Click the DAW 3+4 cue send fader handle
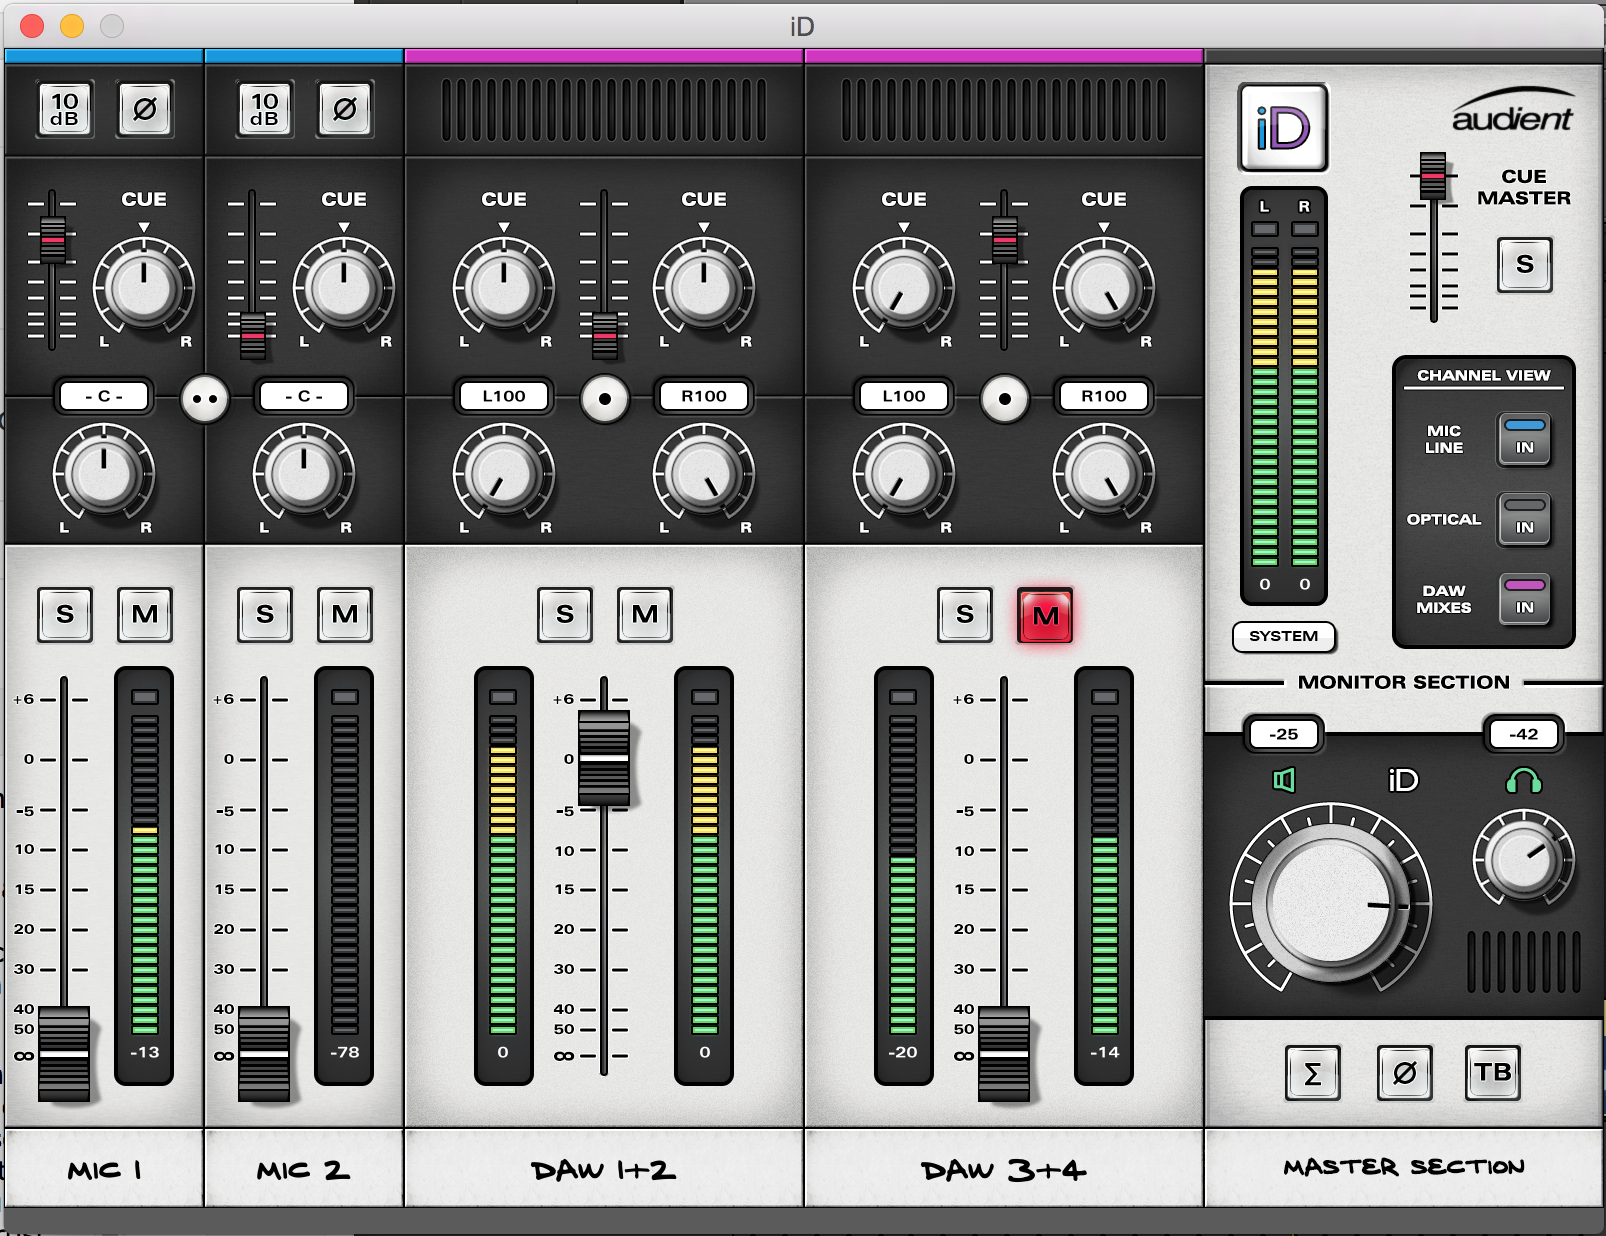Screen dimensions: 1606x1236 pyautogui.click(x=1005, y=240)
